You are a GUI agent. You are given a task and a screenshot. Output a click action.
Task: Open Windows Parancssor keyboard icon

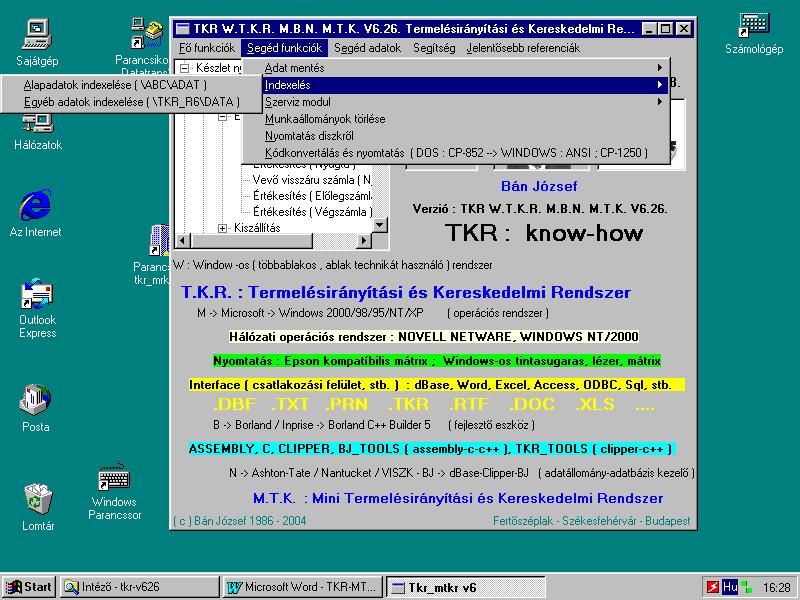[x=114, y=491]
